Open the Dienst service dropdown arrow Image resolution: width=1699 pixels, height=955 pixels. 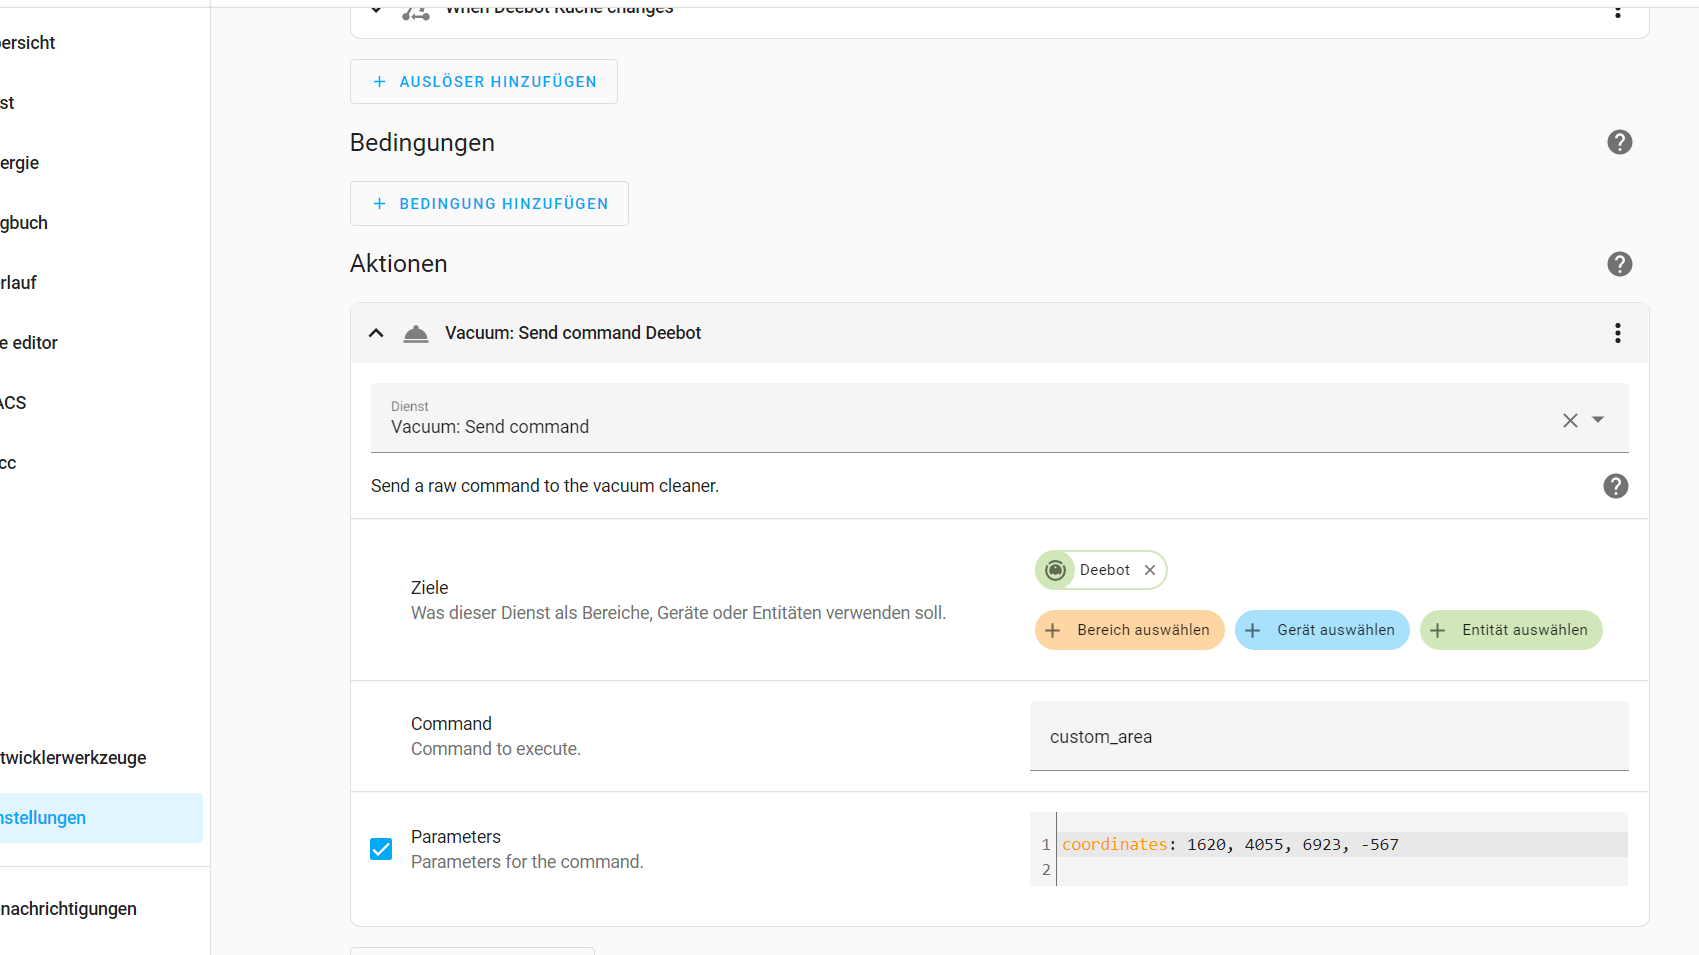click(1598, 420)
